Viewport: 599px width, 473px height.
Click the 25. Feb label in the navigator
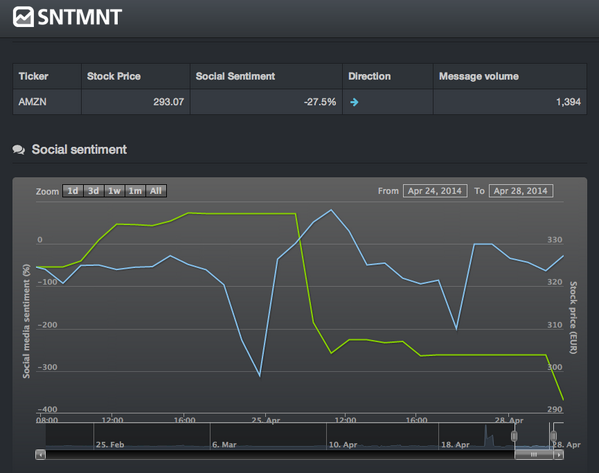point(110,445)
